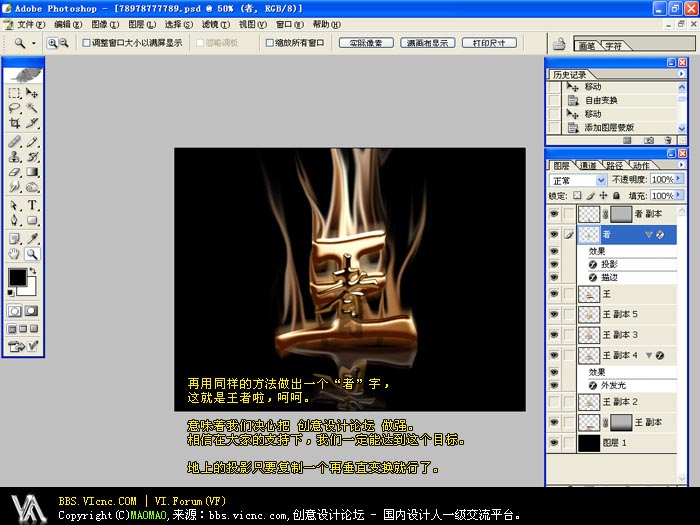Select the Crop tool
Image resolution: width=700 pixels, height=525 pixels.
[x=15, y=123]
